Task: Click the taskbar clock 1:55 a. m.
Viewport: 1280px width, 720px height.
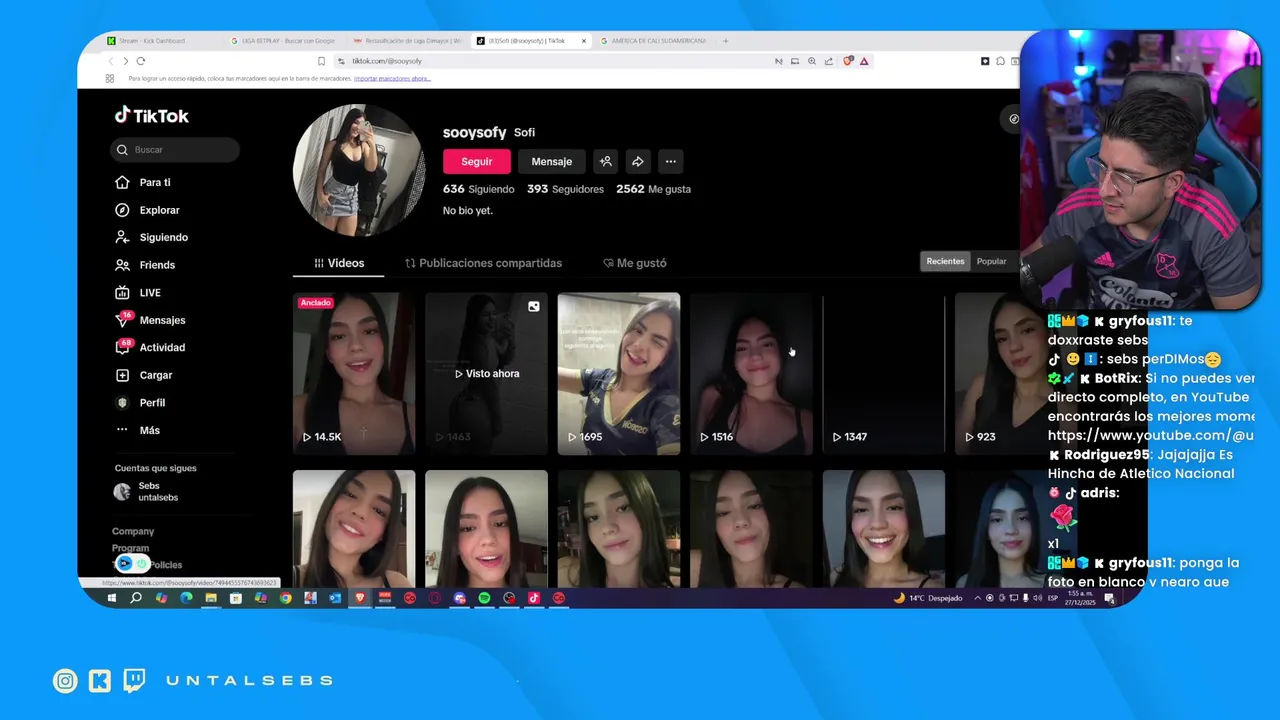Action: pyautogui.click(x=1080, y=598)
